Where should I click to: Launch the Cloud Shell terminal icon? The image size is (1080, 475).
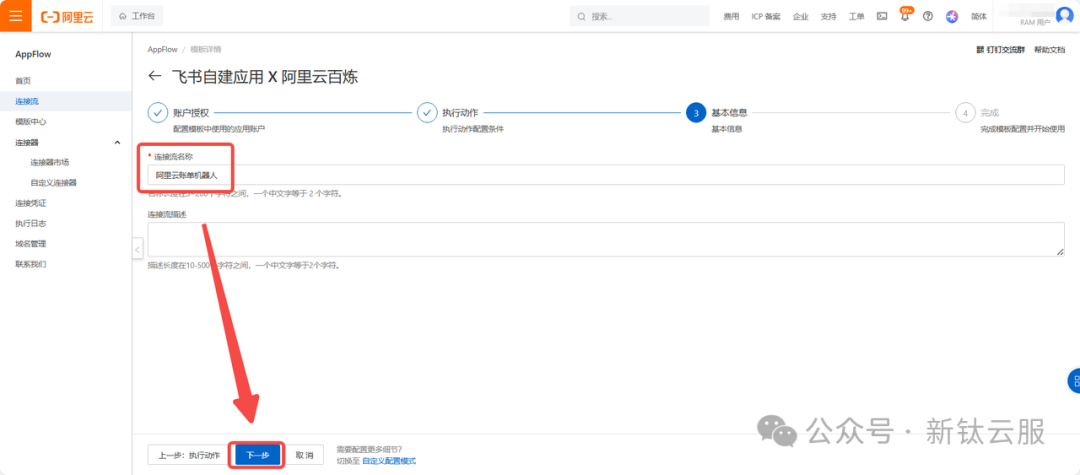(x=882, y=17)
